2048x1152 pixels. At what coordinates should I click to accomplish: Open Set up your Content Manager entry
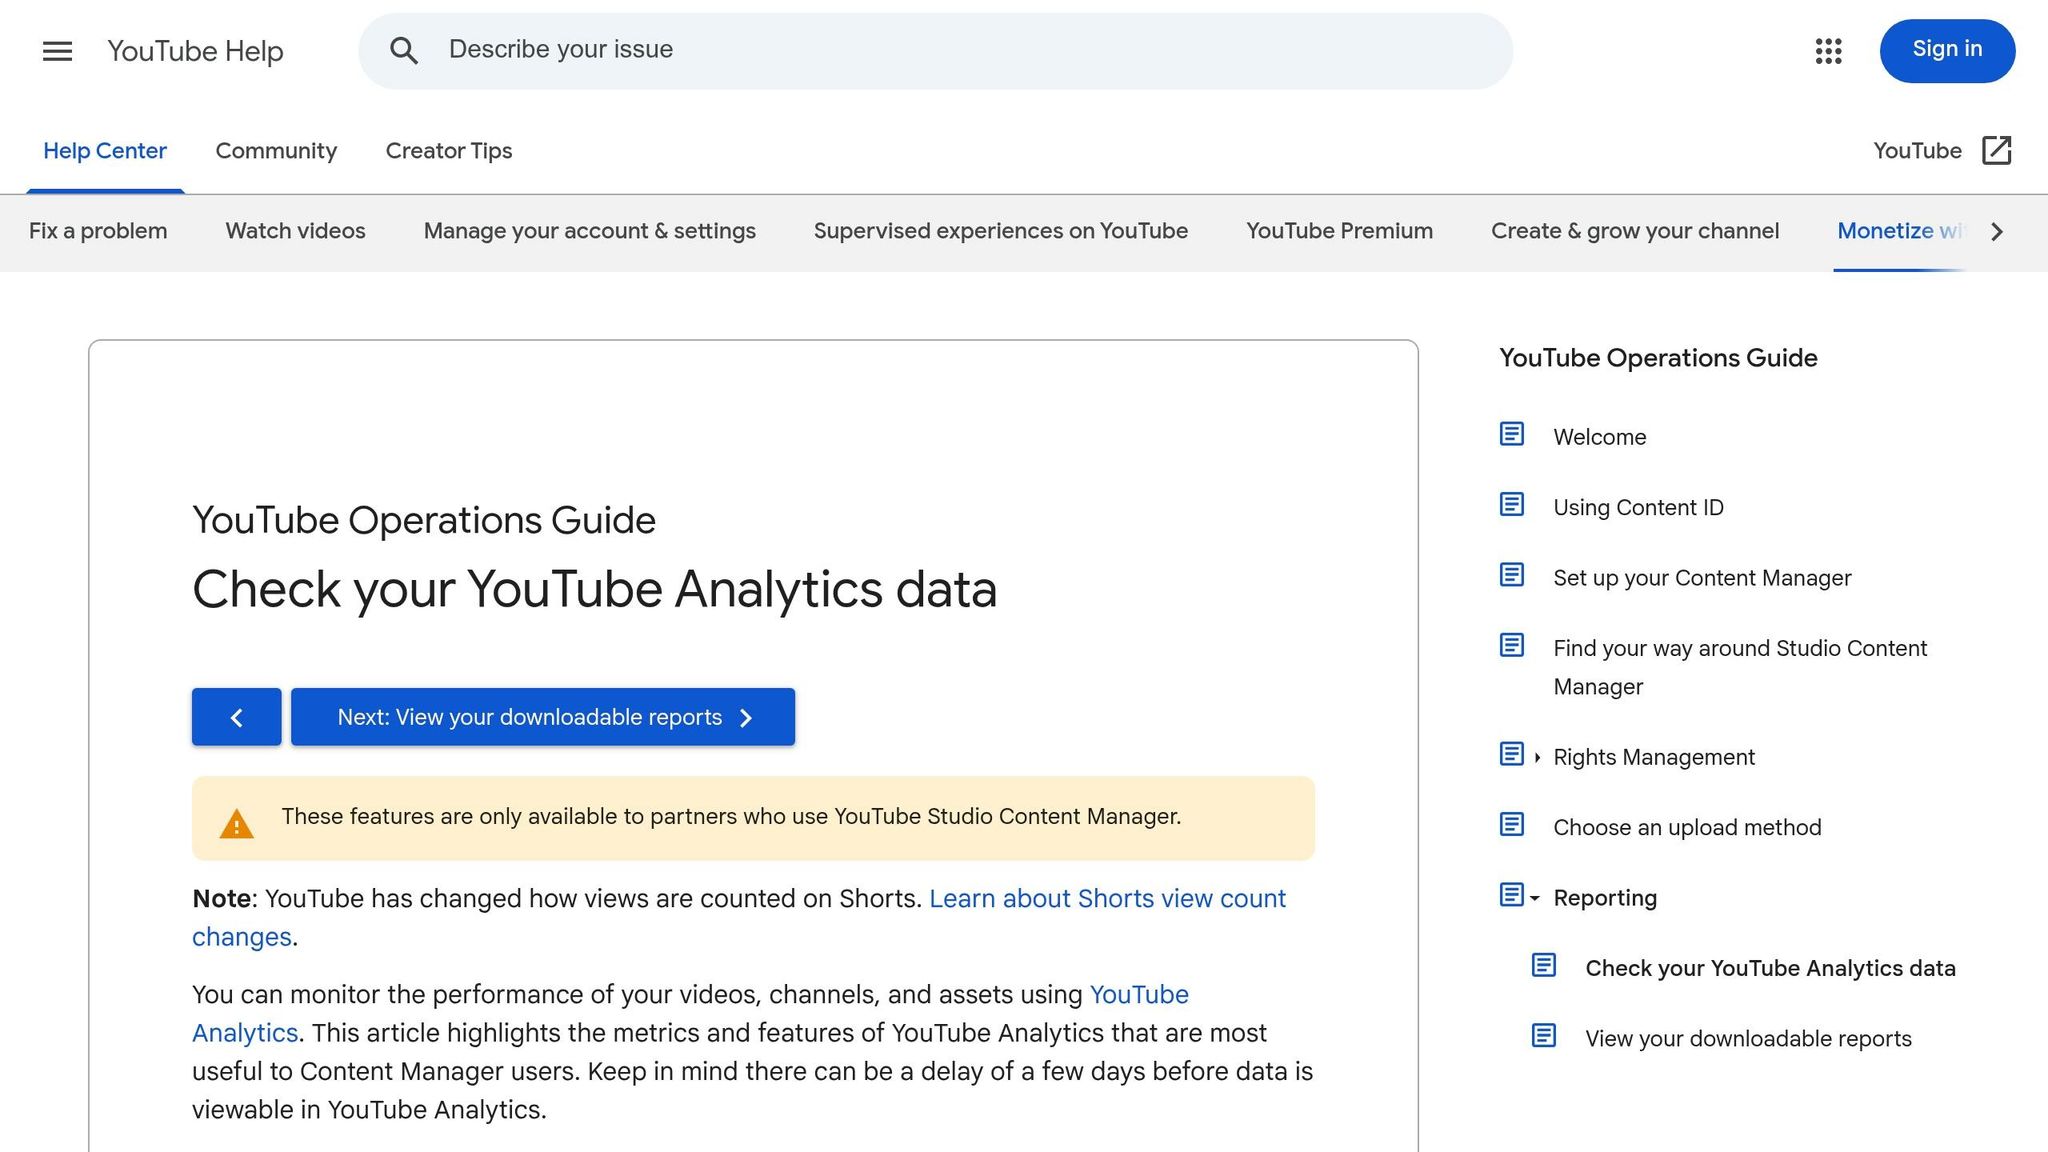[1702, 578]
